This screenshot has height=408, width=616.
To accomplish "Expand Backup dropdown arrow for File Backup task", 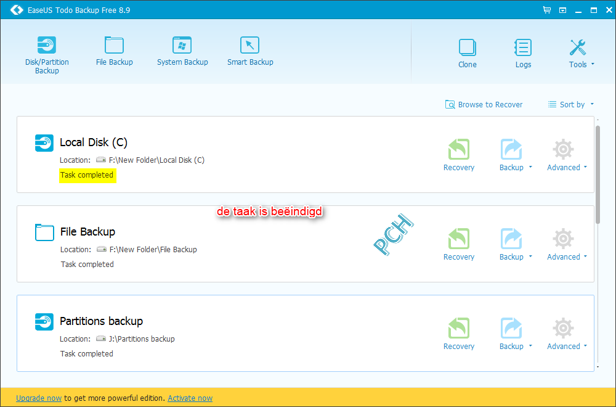I will click(x=530, y=256).
